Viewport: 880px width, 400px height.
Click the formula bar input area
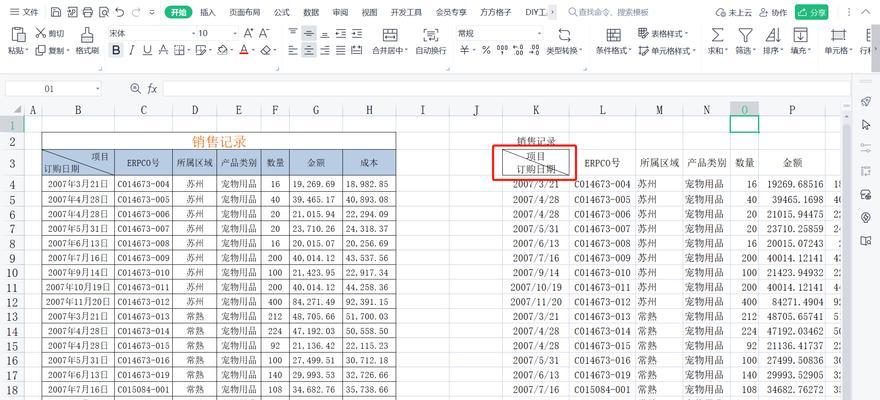click(x=507, y=89)
